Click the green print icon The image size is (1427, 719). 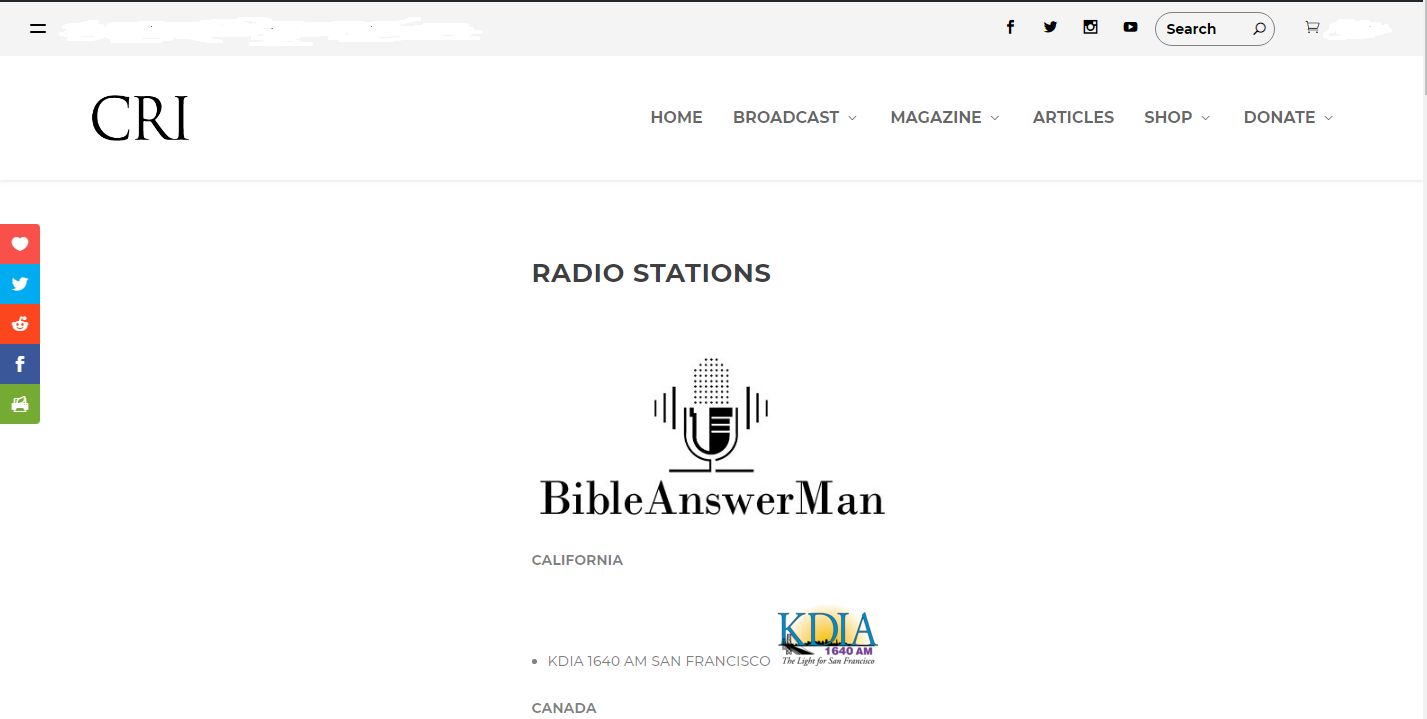[x=20, y=404]
